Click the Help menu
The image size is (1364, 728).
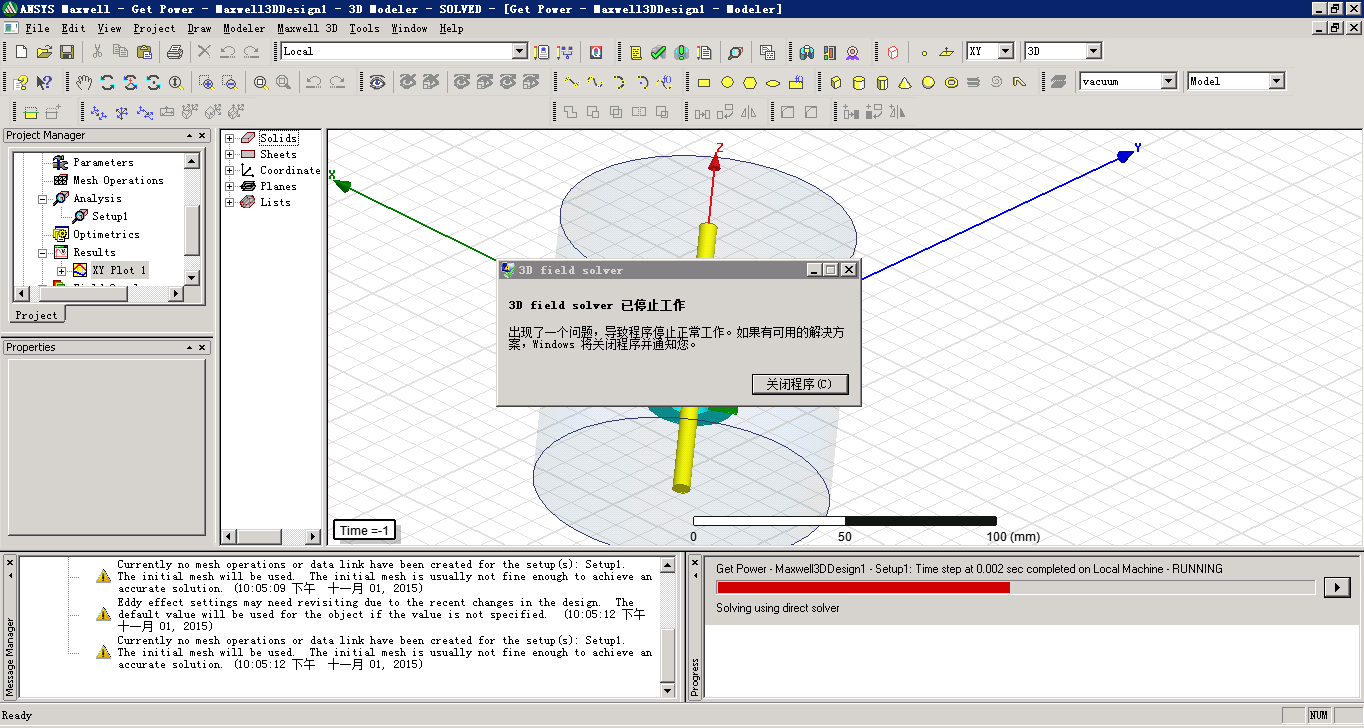coord(451,28)
